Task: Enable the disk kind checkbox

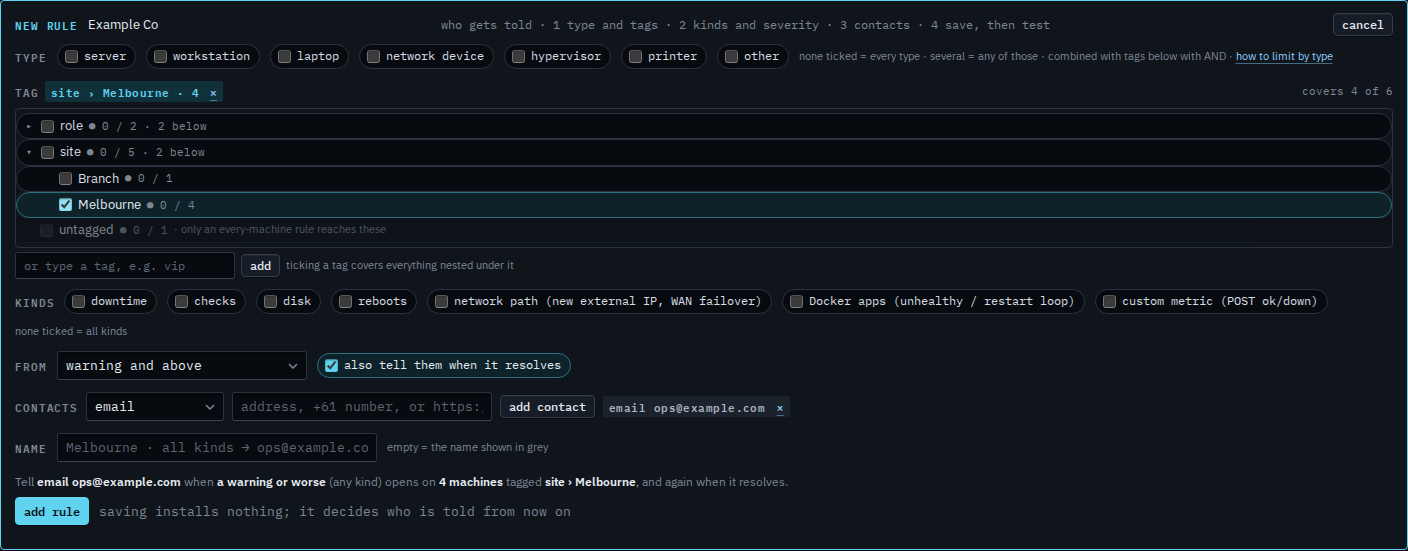Action: click(x=270, y=301)
